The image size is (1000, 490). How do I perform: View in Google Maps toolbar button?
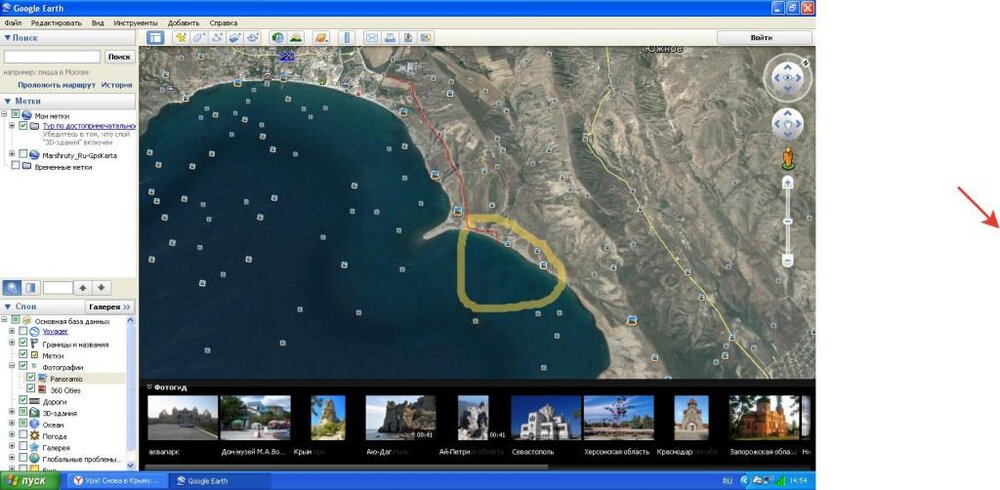click(x=425, y=38)
